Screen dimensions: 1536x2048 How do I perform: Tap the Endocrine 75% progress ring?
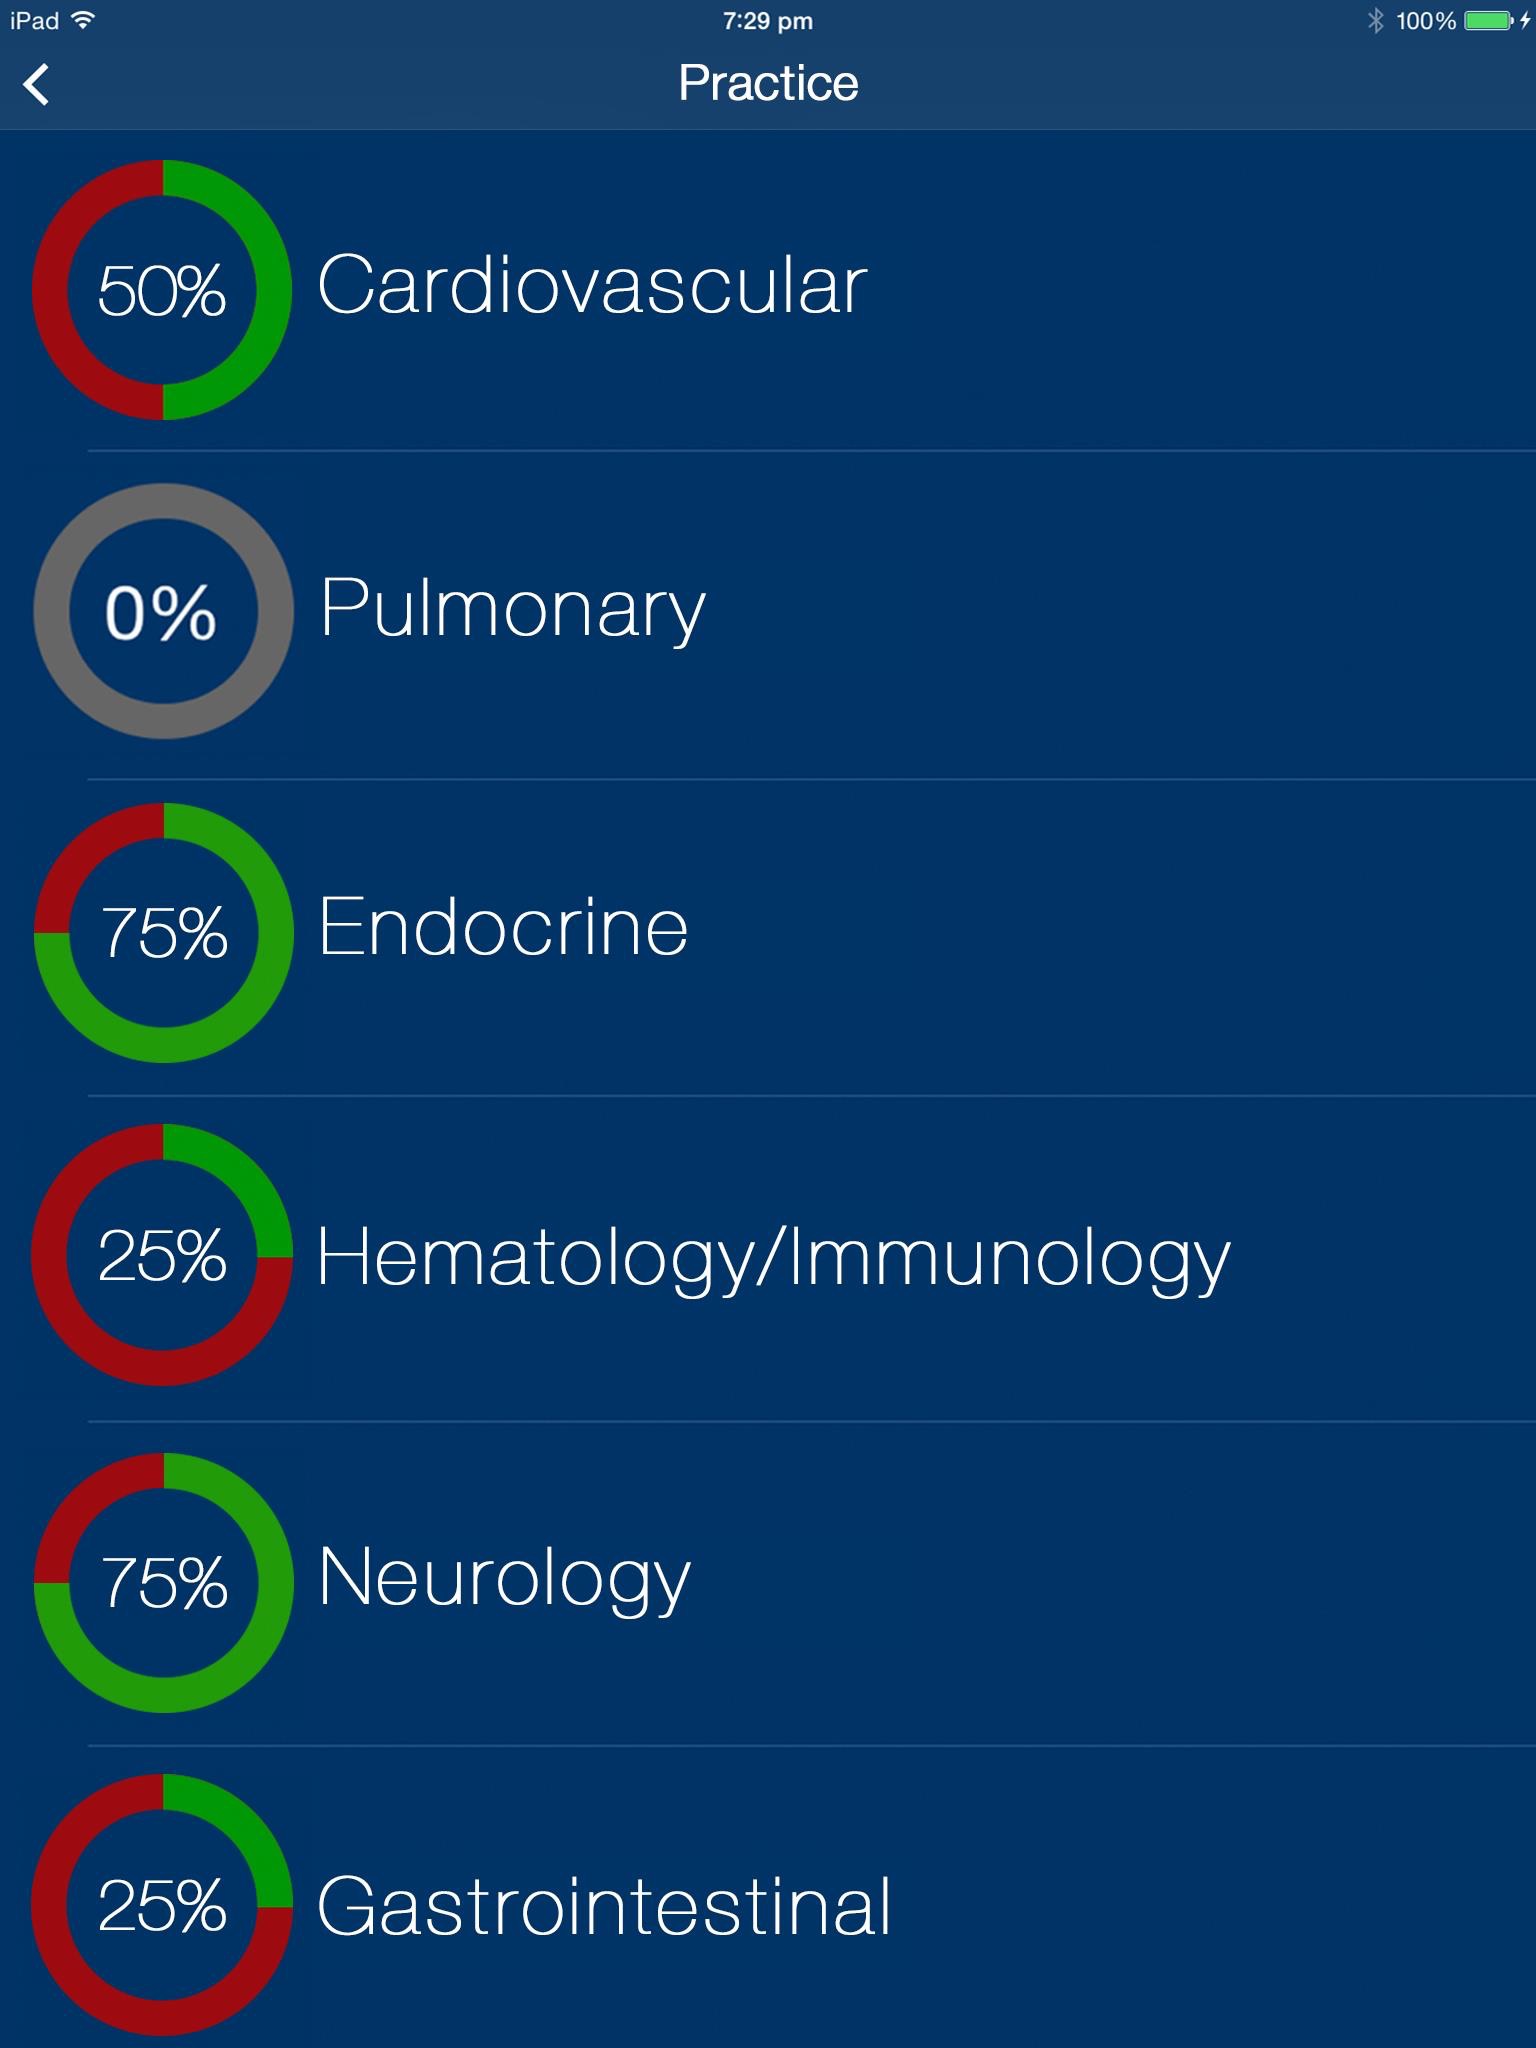tap(163, 932)
